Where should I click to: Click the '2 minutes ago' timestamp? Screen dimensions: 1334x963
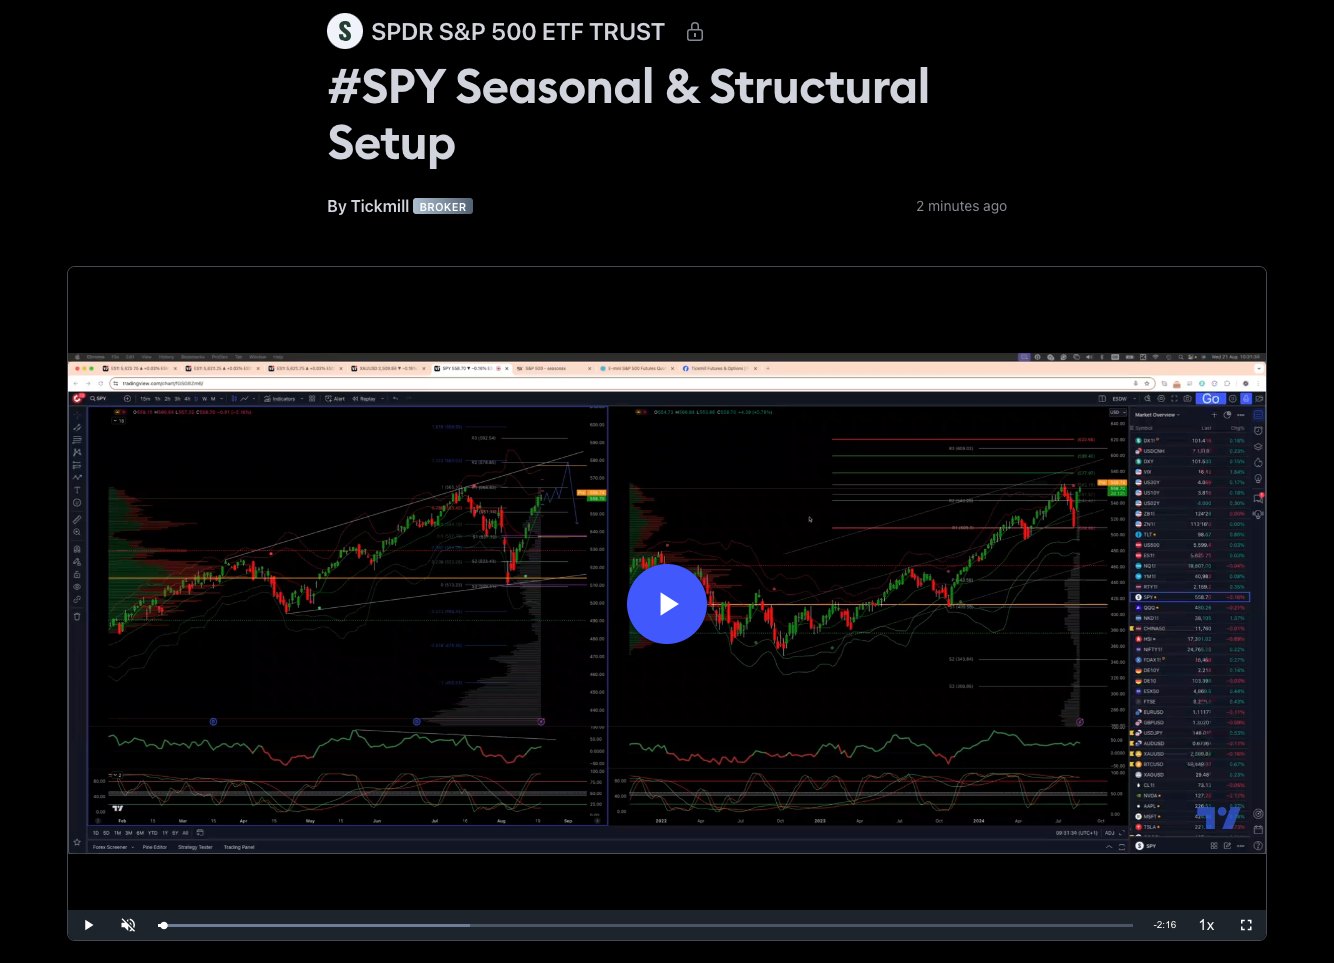pos(961,206)
